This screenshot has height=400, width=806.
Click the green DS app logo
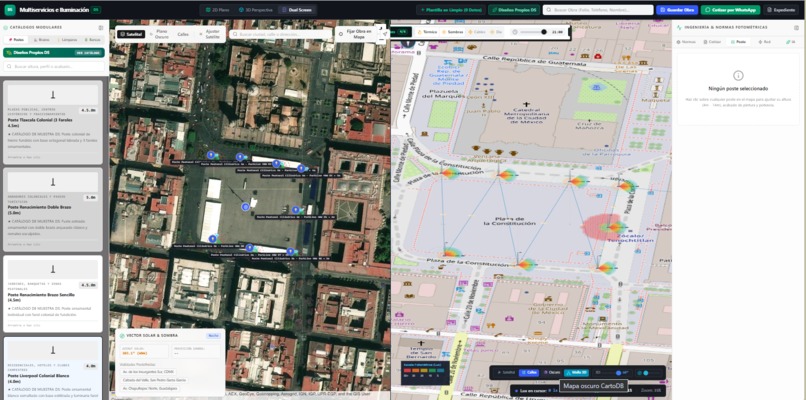pyautogui.click(x=10, y=10)
